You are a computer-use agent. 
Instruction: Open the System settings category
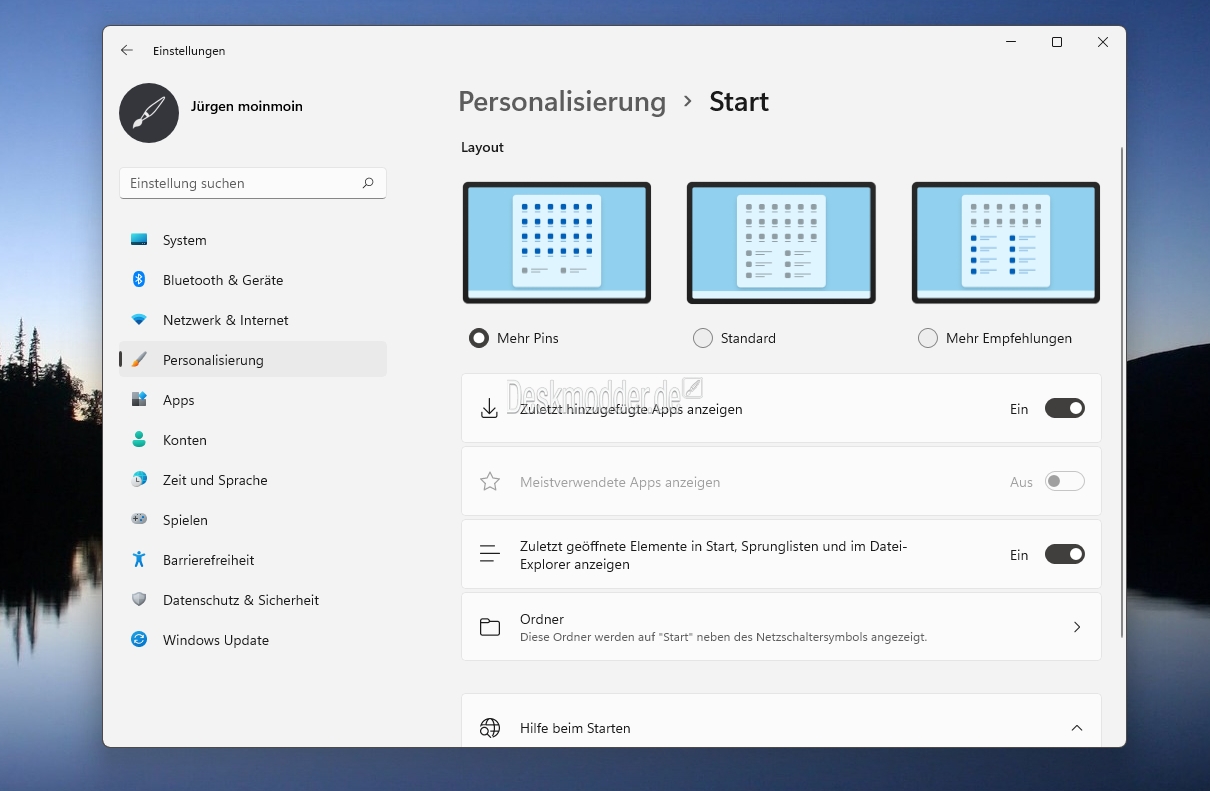(253, 240)
